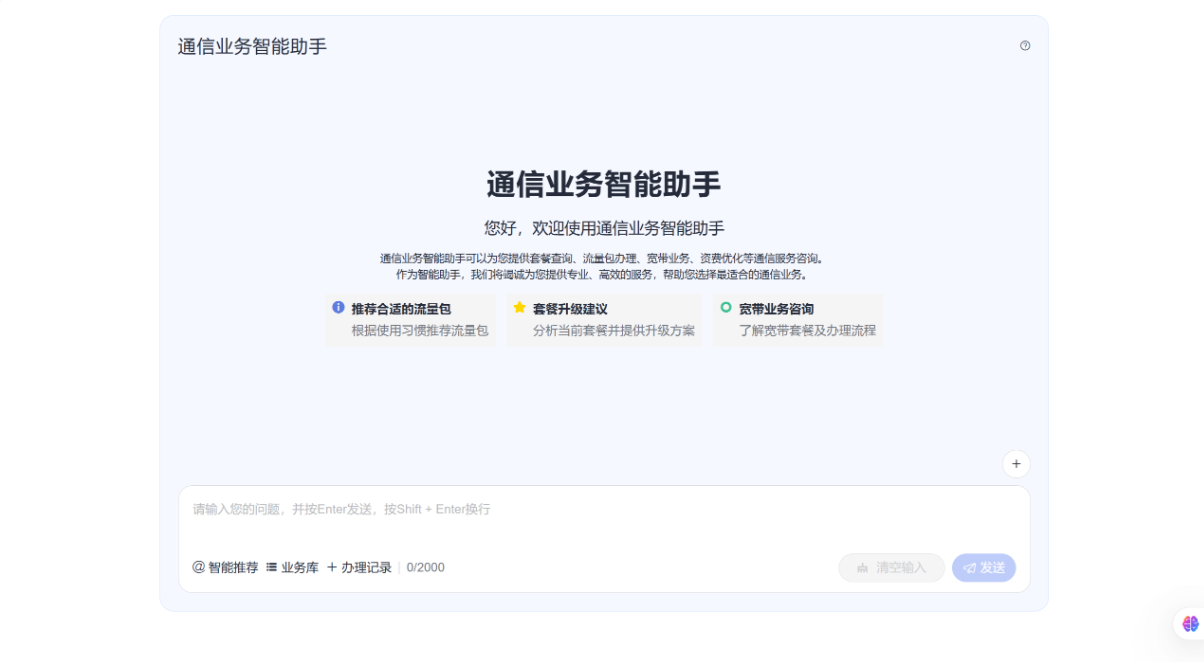This screenshot has height=662, width=1204.
Task: Select the 套餐升级建议 suggestion card
Action: click(x=603, y=320)
